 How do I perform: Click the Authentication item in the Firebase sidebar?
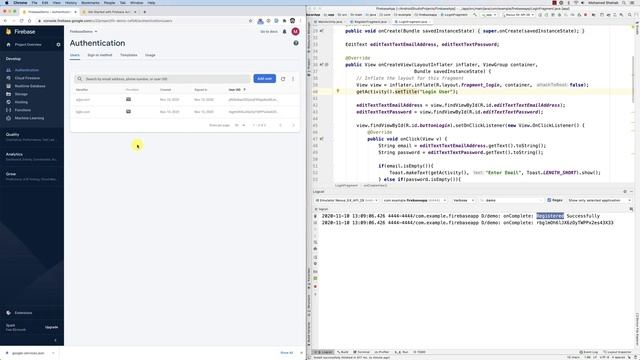(27, 70)
